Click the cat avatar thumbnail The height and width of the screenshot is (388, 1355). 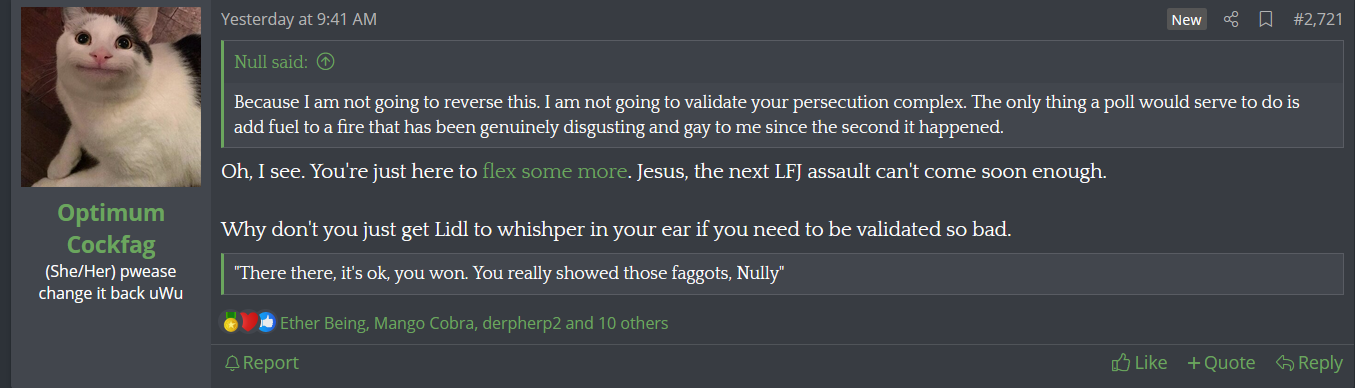point(111,97)
